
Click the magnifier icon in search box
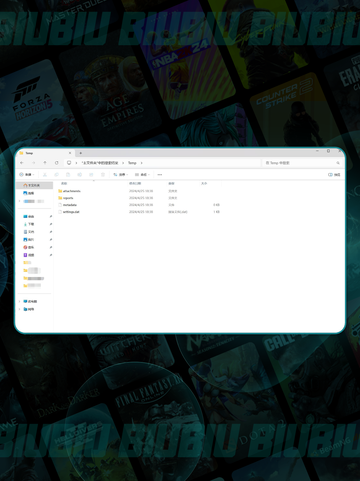coord(338,163)
